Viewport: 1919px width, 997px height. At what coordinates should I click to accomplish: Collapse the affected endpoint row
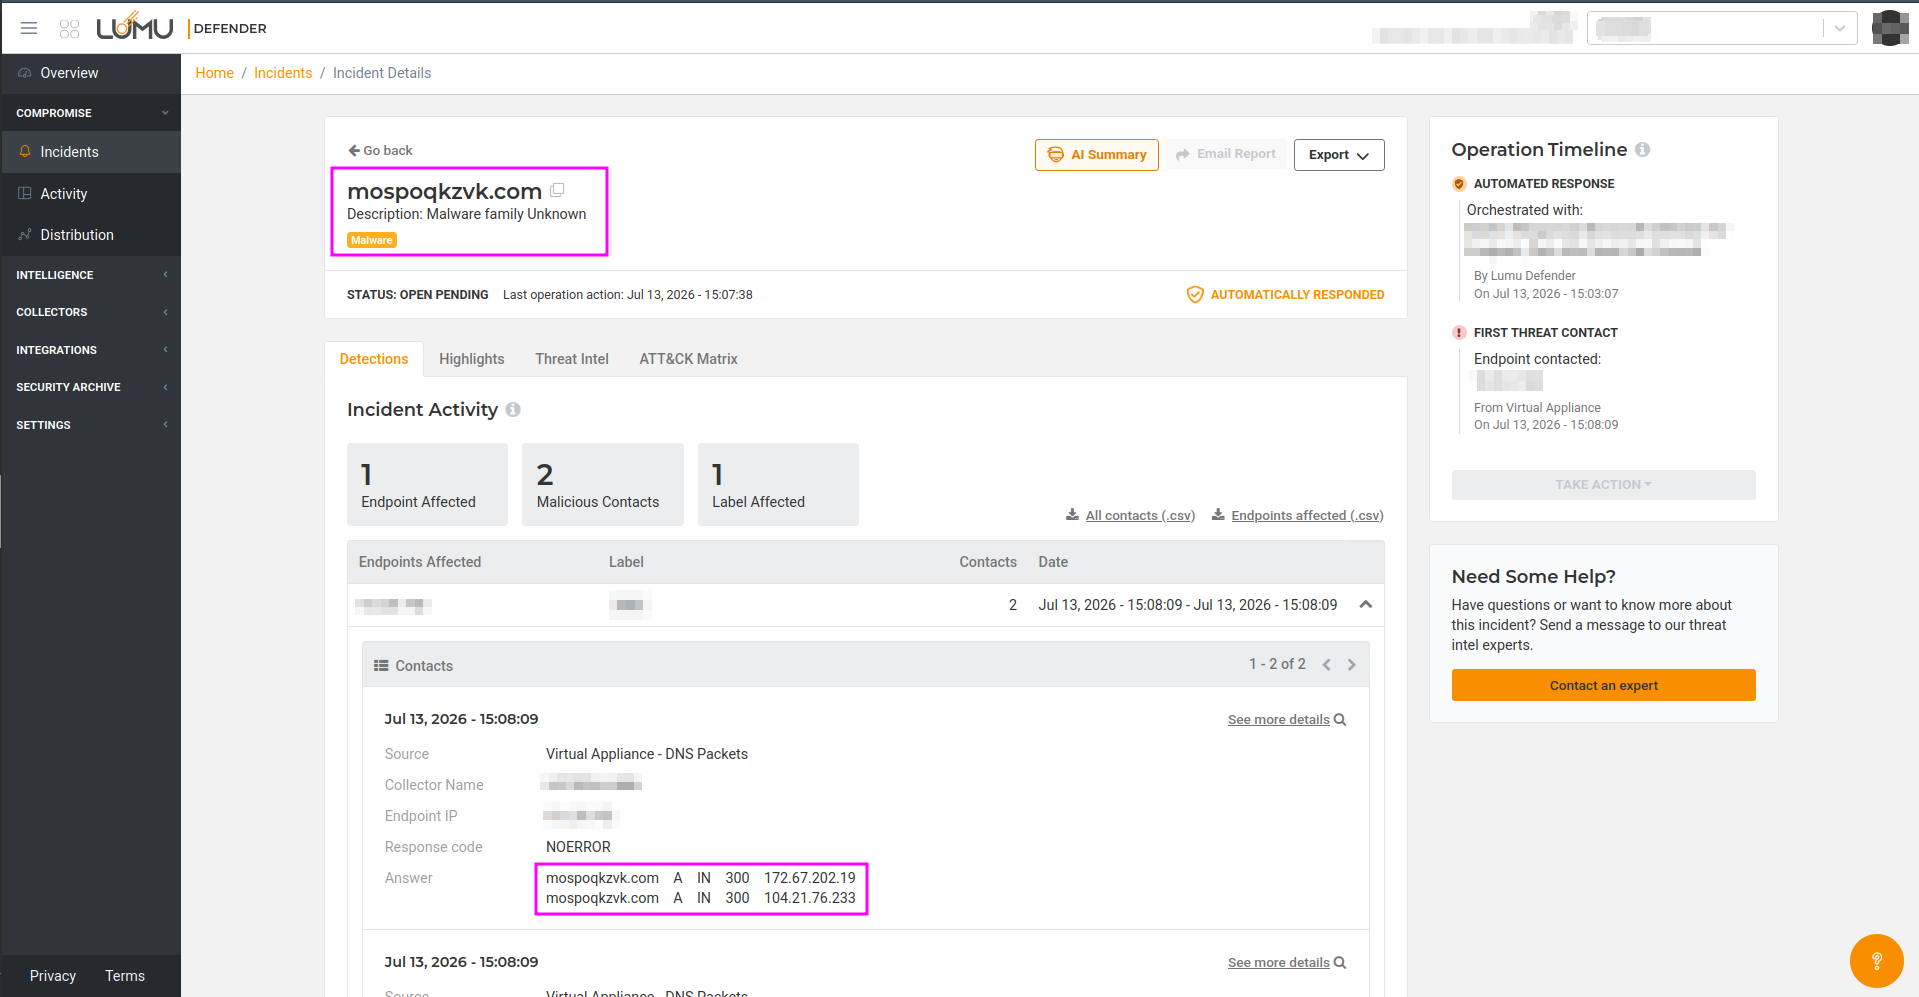(1365, 605)
